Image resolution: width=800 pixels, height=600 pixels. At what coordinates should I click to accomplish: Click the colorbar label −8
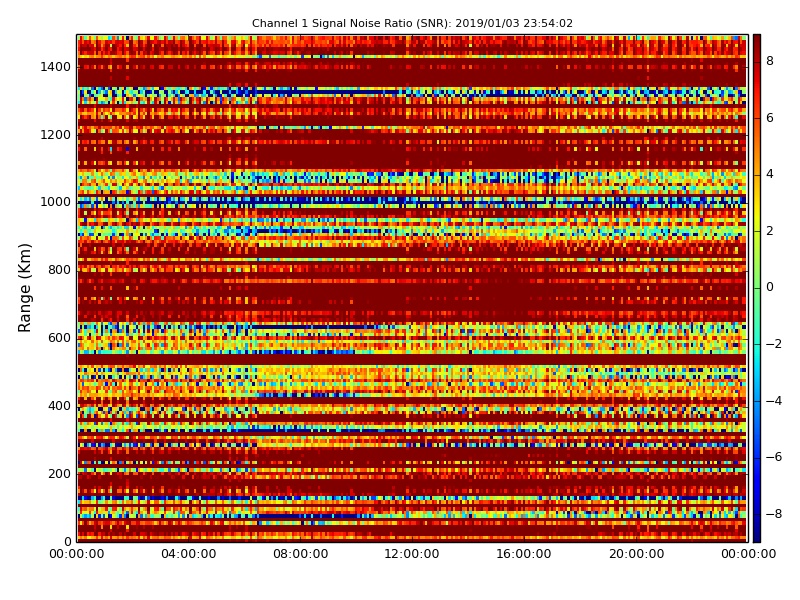click(x=774, y=514)
